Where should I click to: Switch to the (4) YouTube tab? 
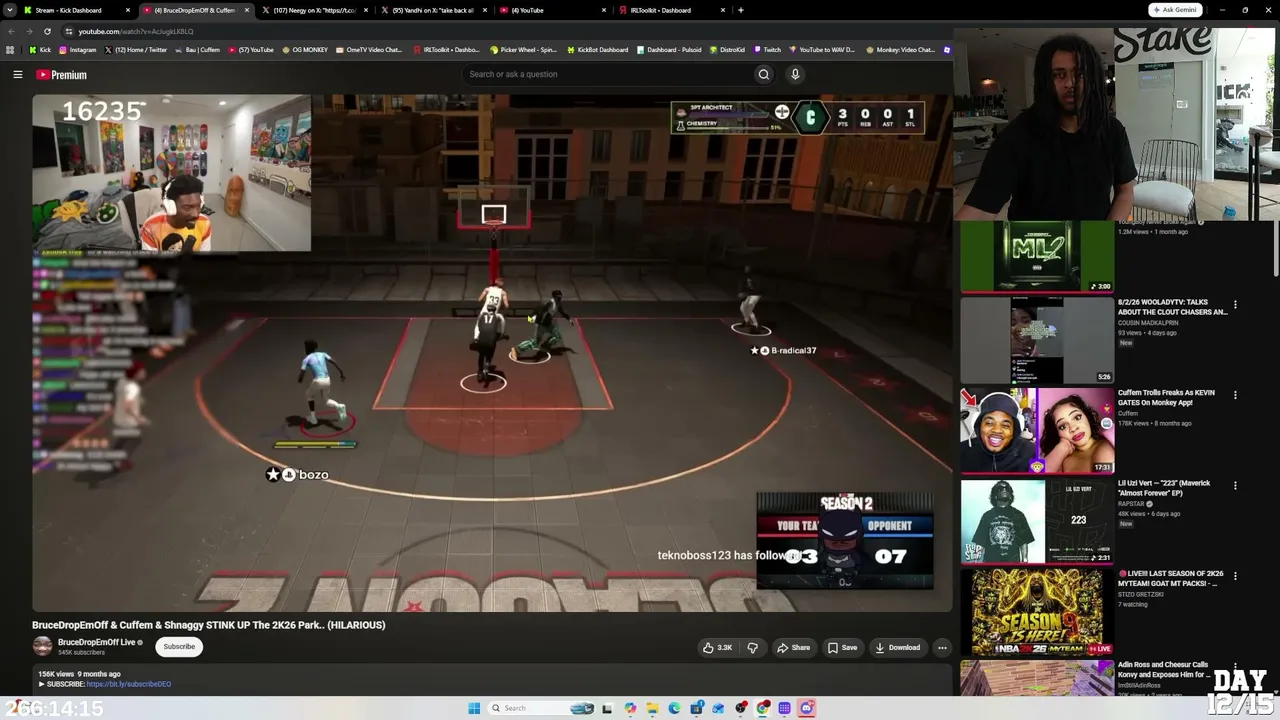(x=554, y=10)
